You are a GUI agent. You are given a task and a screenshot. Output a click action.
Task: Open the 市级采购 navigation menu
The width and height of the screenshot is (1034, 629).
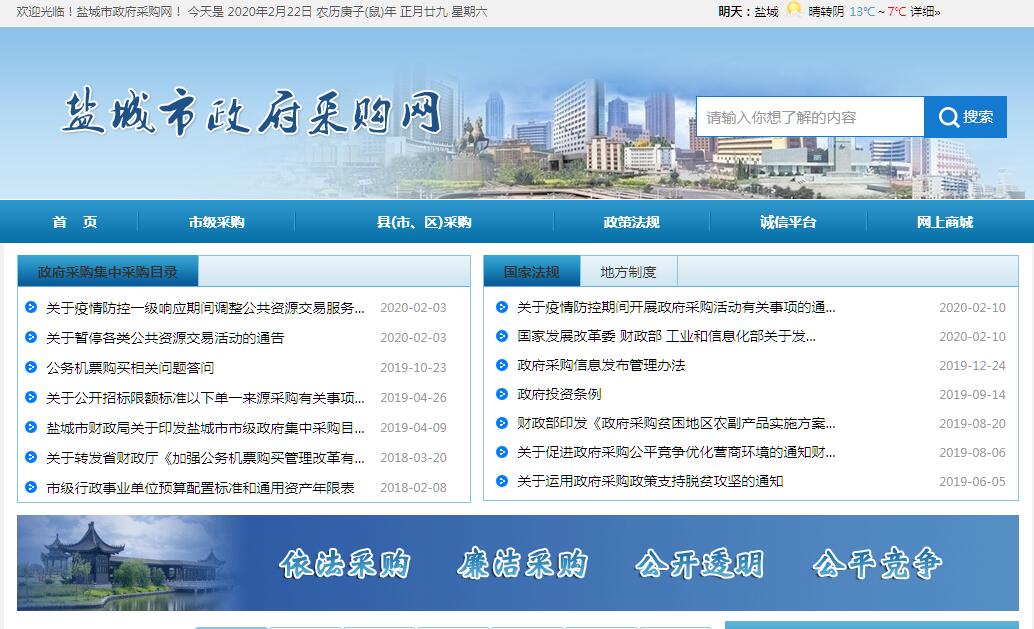point(216,222)
